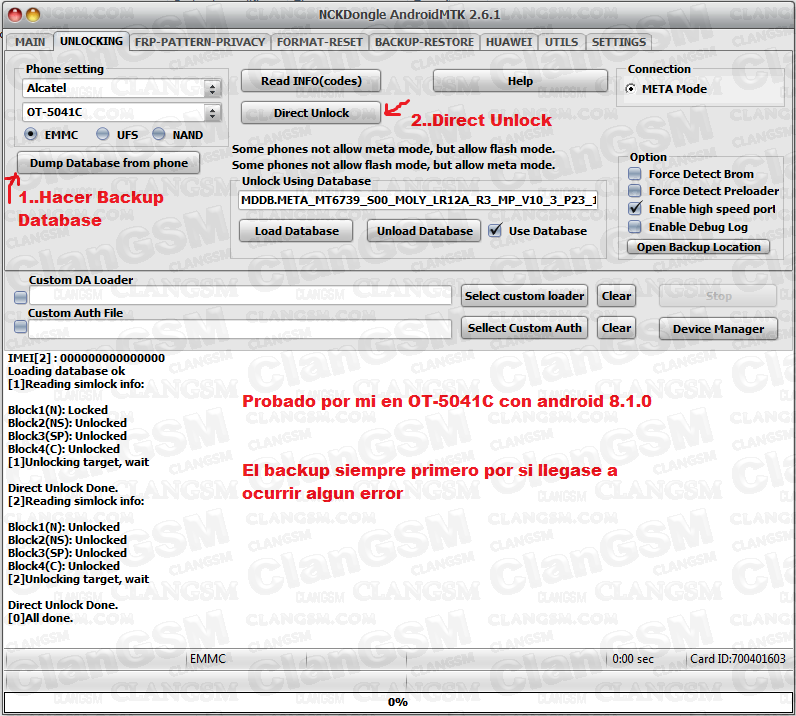The image size is (796, 716).
Task: Enable Force Detect Preloader option
Action: tap(635, 191)
